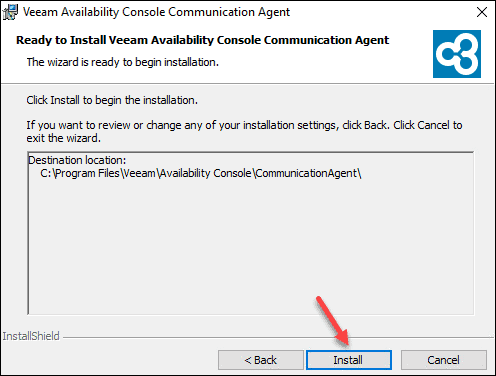
Task: Click empty title bar space left of X
Action: point(380,12)
